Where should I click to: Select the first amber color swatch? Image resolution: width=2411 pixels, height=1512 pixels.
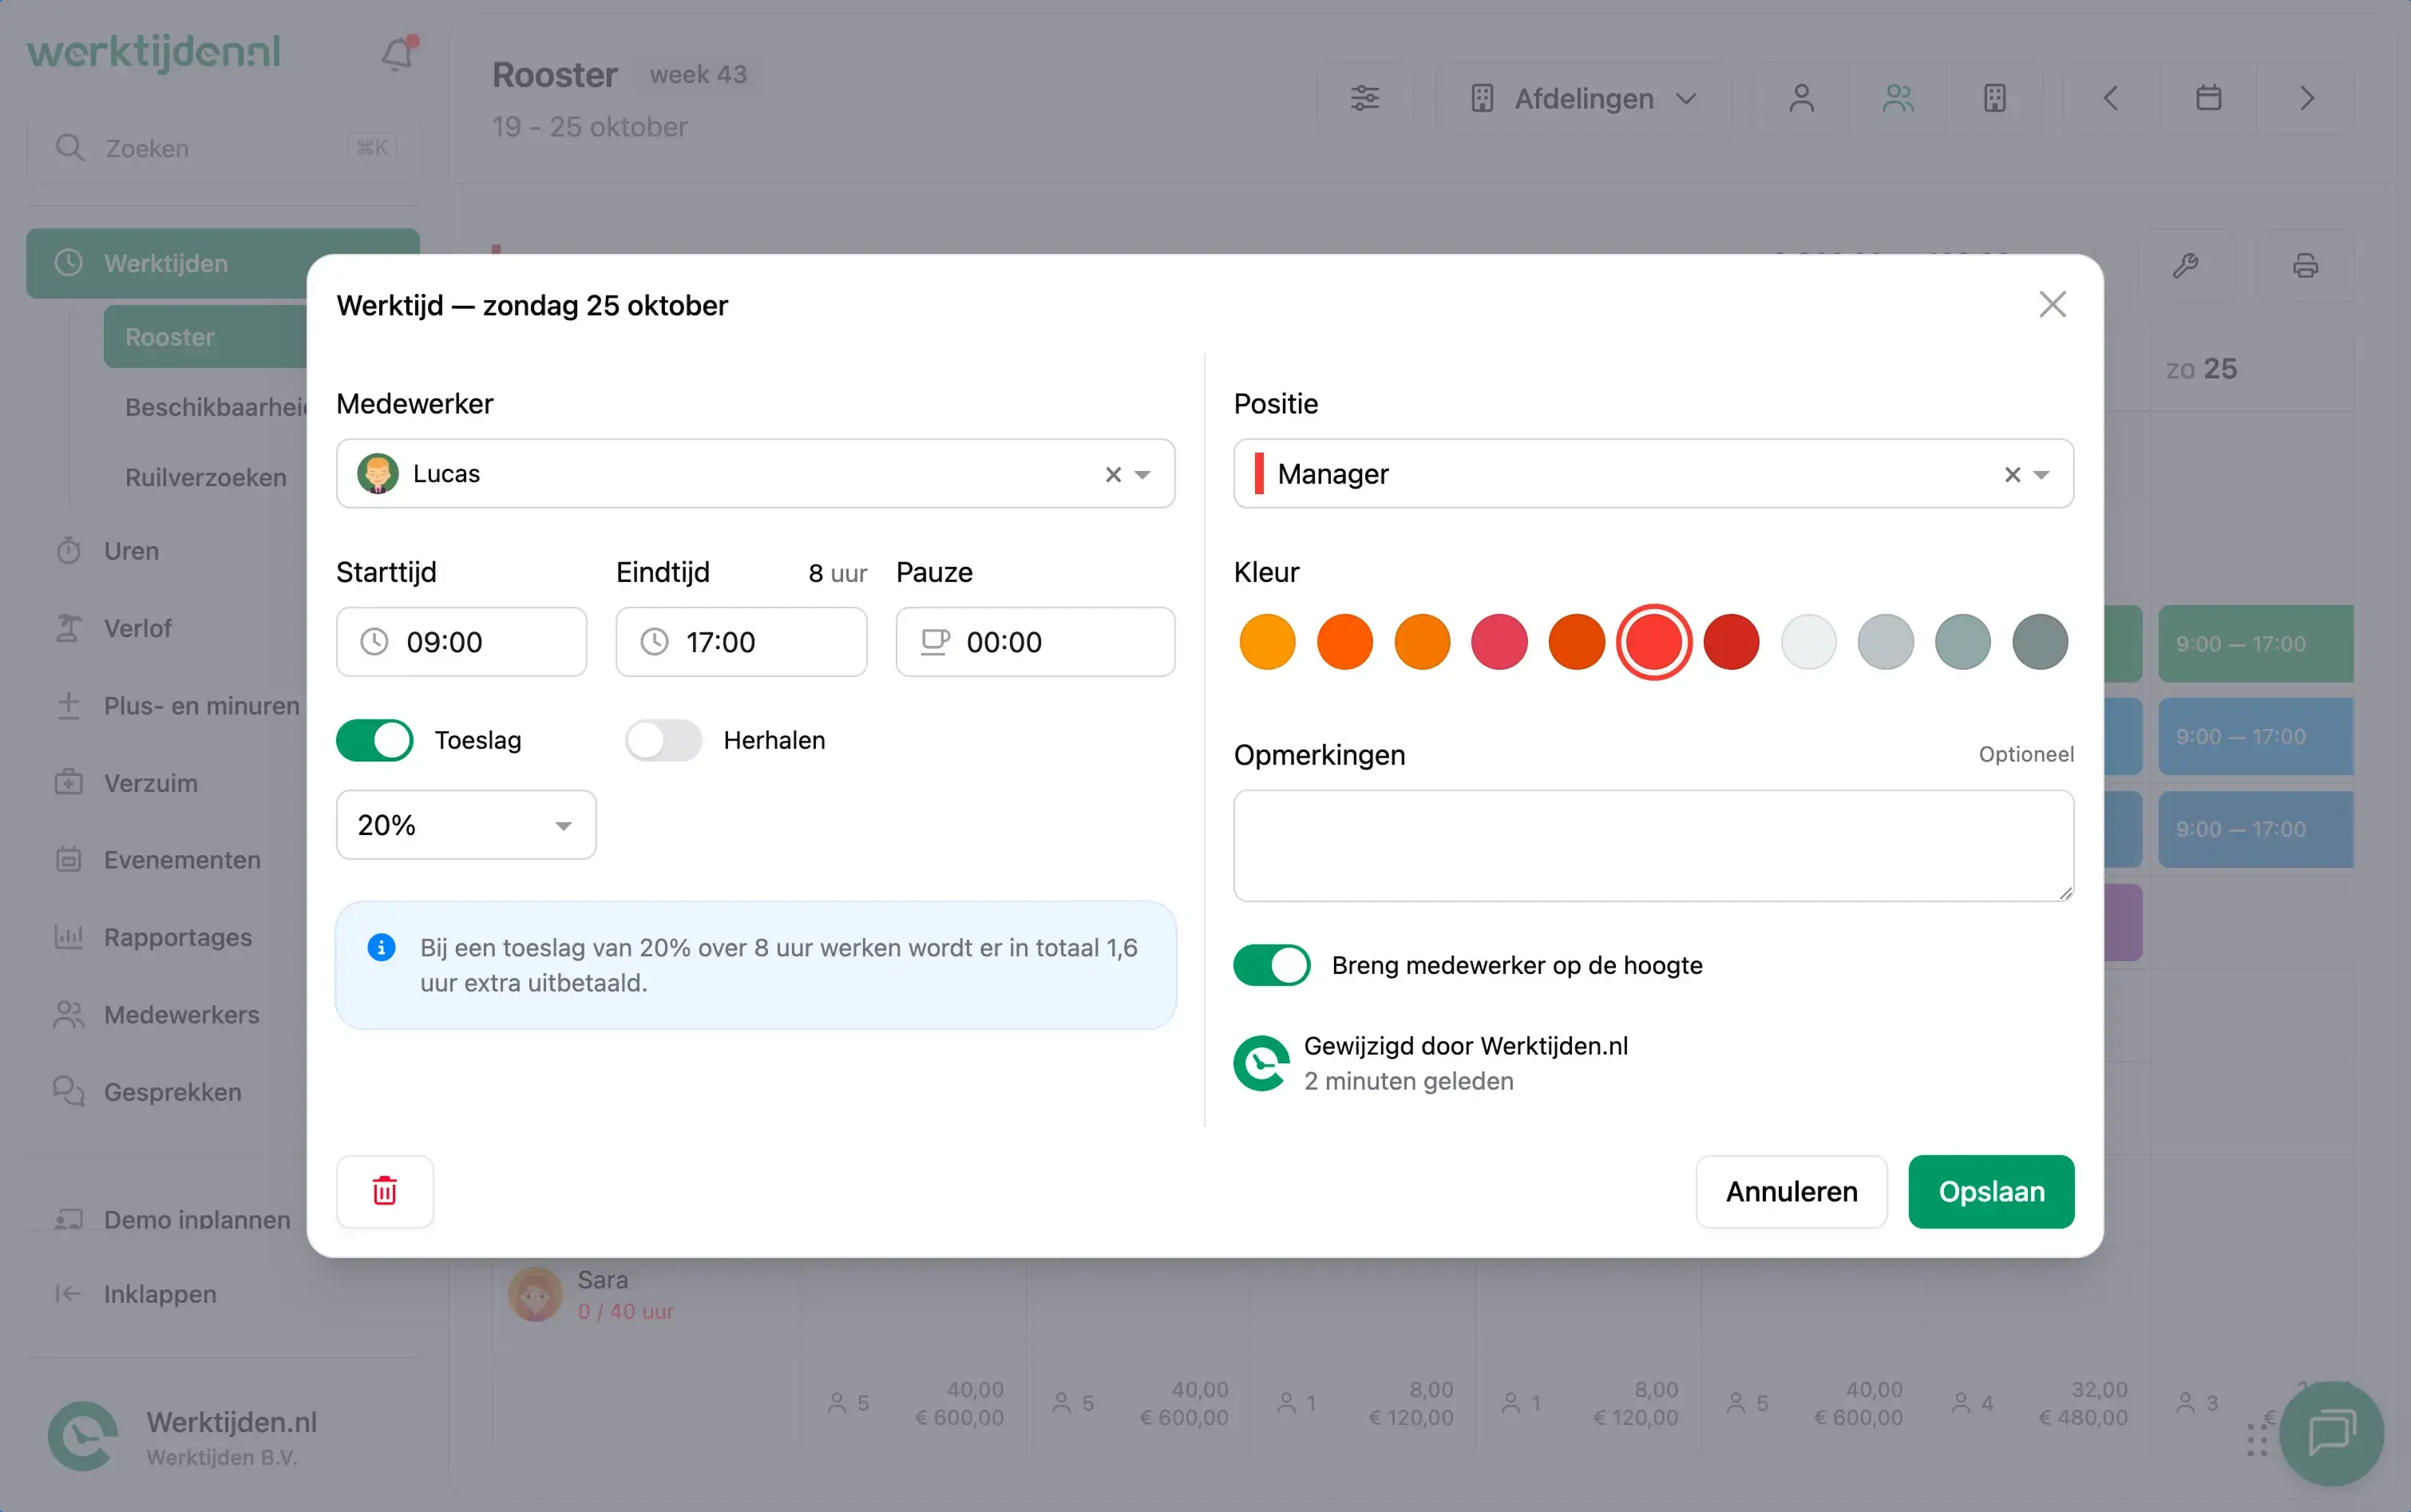point(1267,641)
